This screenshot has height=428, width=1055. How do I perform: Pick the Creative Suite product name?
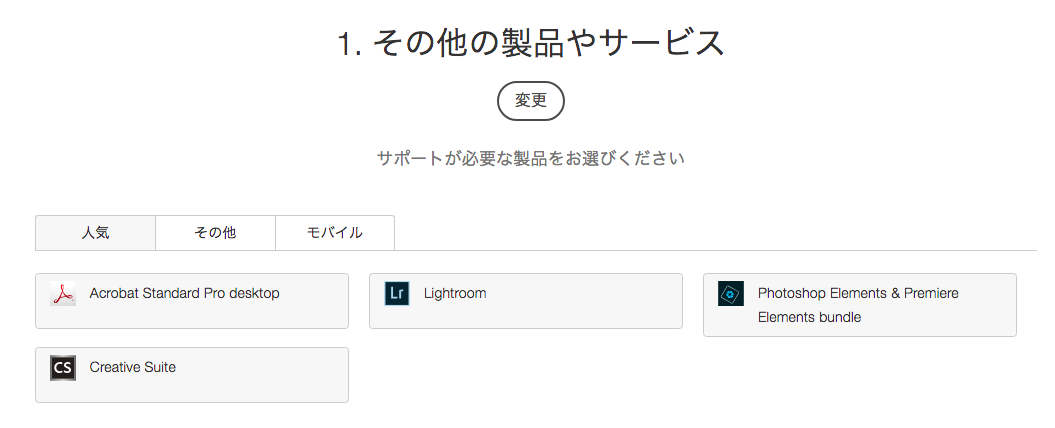[132, 368]
